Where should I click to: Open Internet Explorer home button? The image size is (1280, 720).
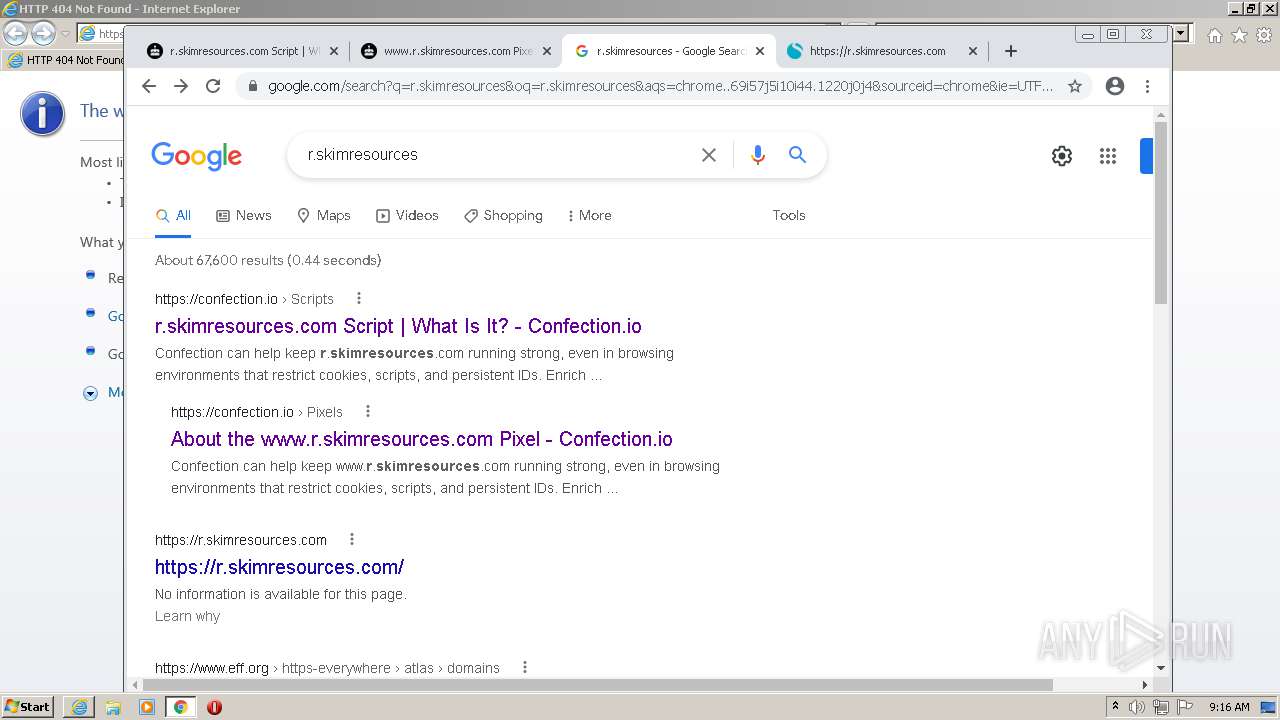click(1214, 35)
